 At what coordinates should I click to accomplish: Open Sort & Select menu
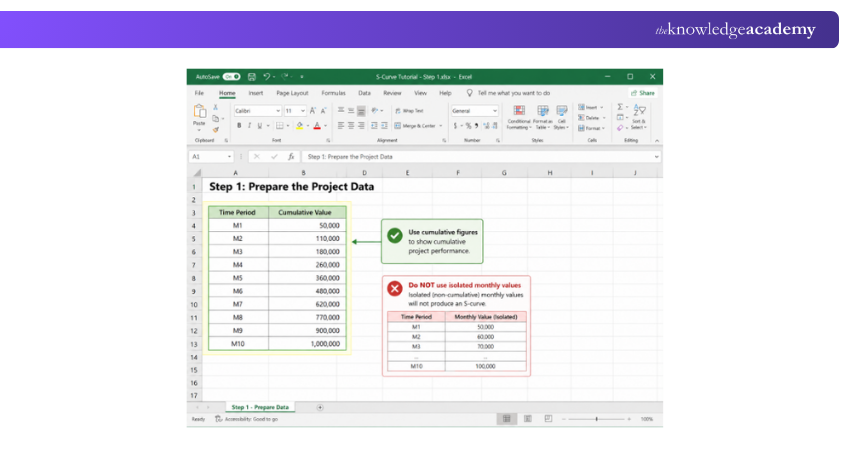pyautogui.click(x=639, y=117)
